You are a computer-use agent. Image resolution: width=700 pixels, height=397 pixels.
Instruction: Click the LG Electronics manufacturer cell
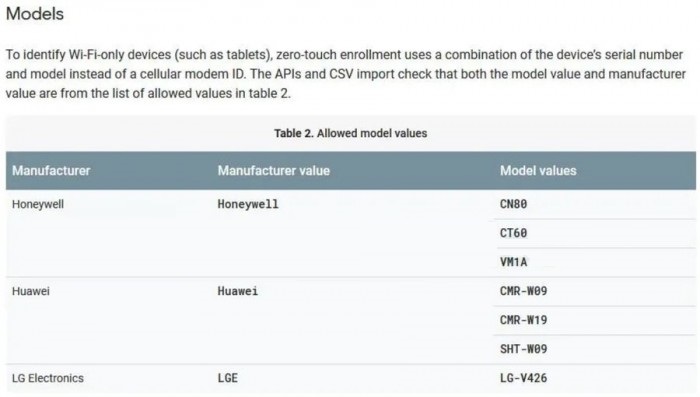(48, 378)
